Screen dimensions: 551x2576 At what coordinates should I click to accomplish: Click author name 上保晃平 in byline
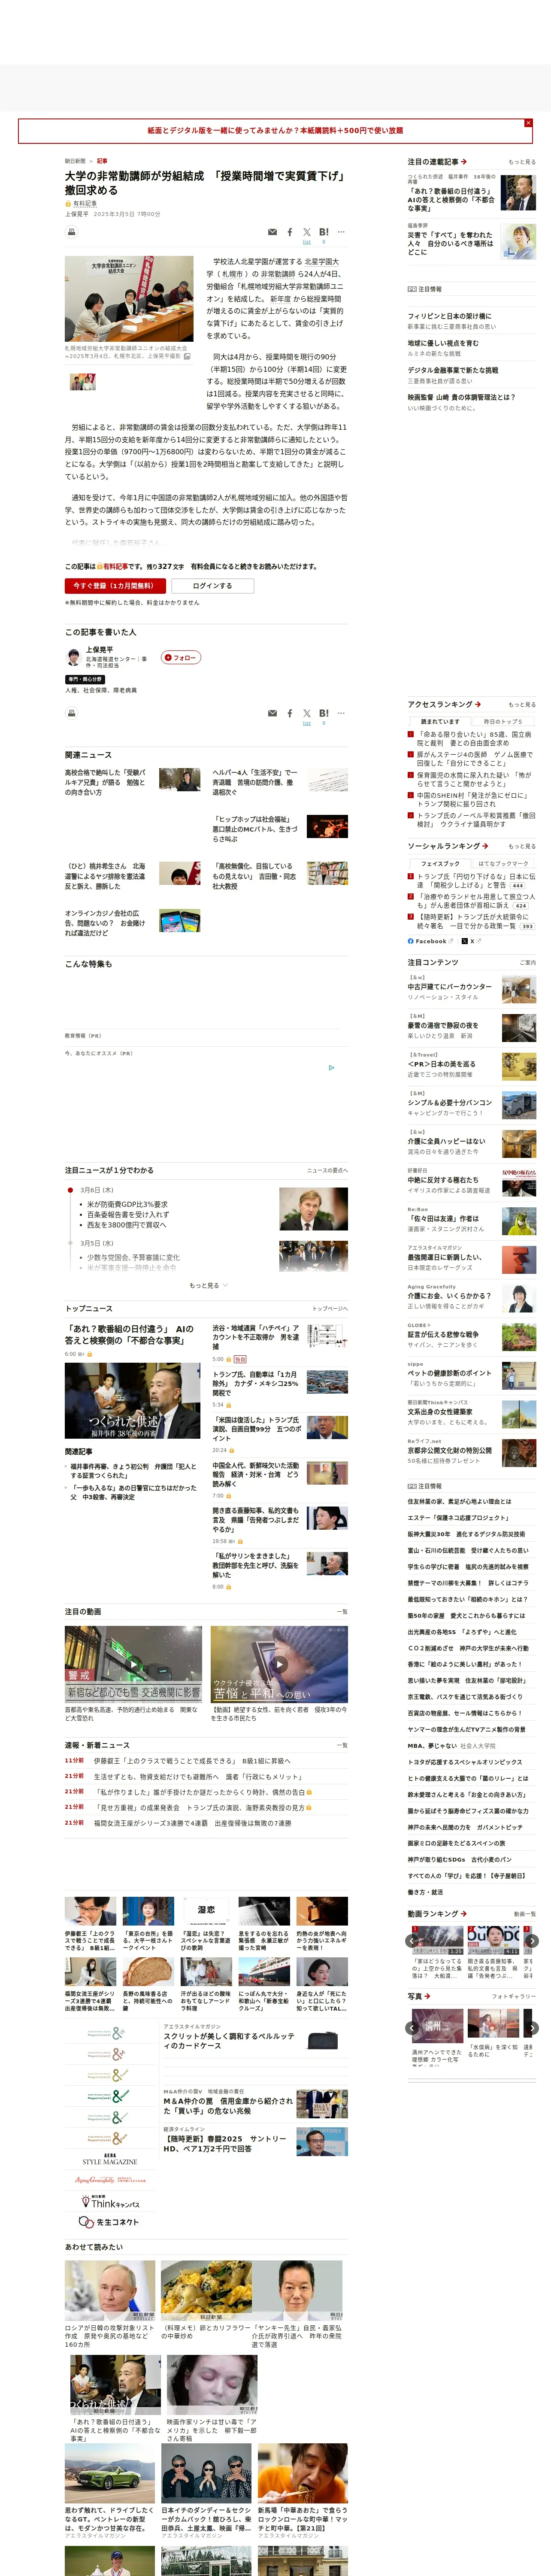tap(77, 214)
